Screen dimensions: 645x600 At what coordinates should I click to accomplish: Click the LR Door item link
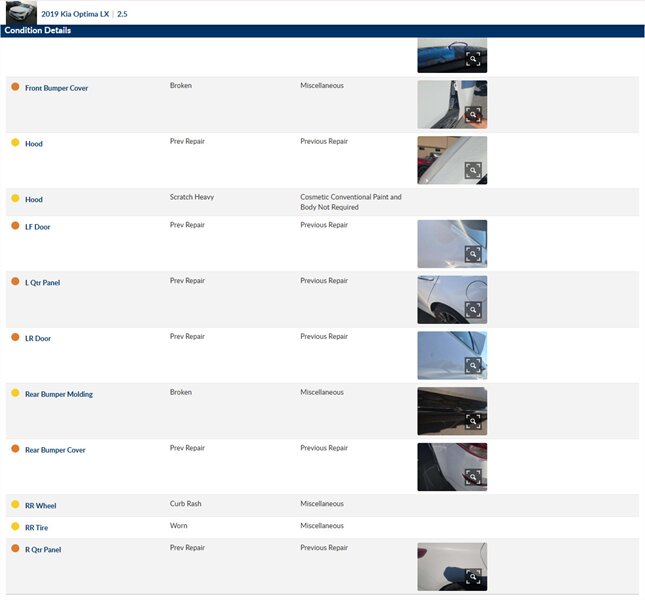[x=37, y=339]
